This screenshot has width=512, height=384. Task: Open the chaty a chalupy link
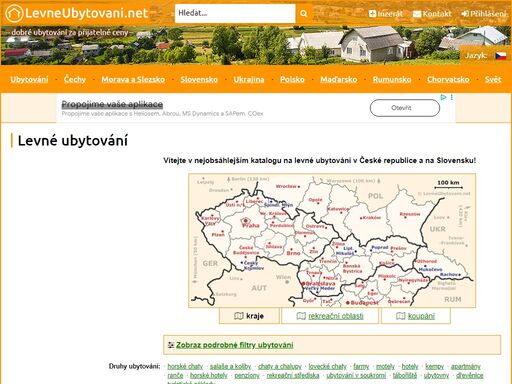(280, 366)
